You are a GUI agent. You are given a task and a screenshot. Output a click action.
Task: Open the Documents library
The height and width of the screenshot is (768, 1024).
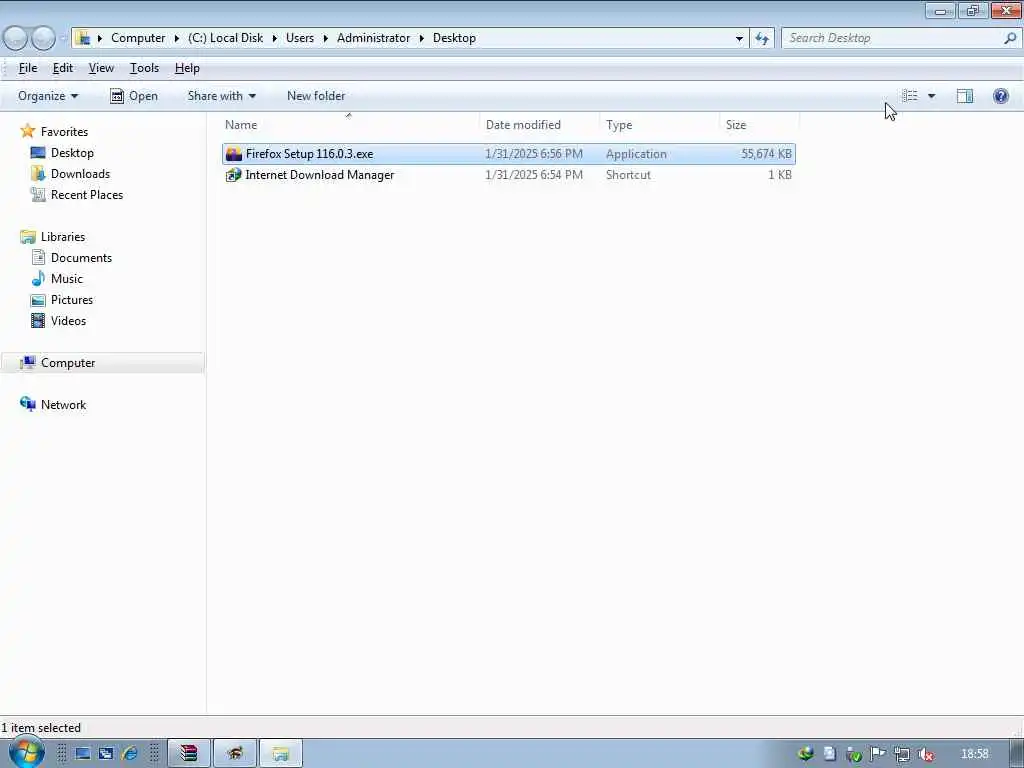[x=81, y=257]
